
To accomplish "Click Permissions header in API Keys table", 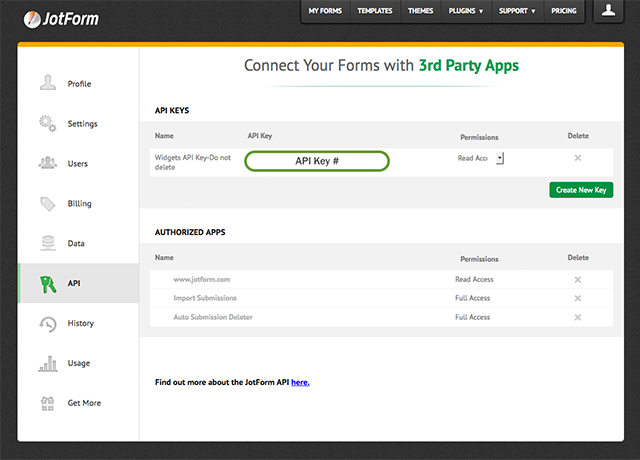I will [x=479, y=137].
